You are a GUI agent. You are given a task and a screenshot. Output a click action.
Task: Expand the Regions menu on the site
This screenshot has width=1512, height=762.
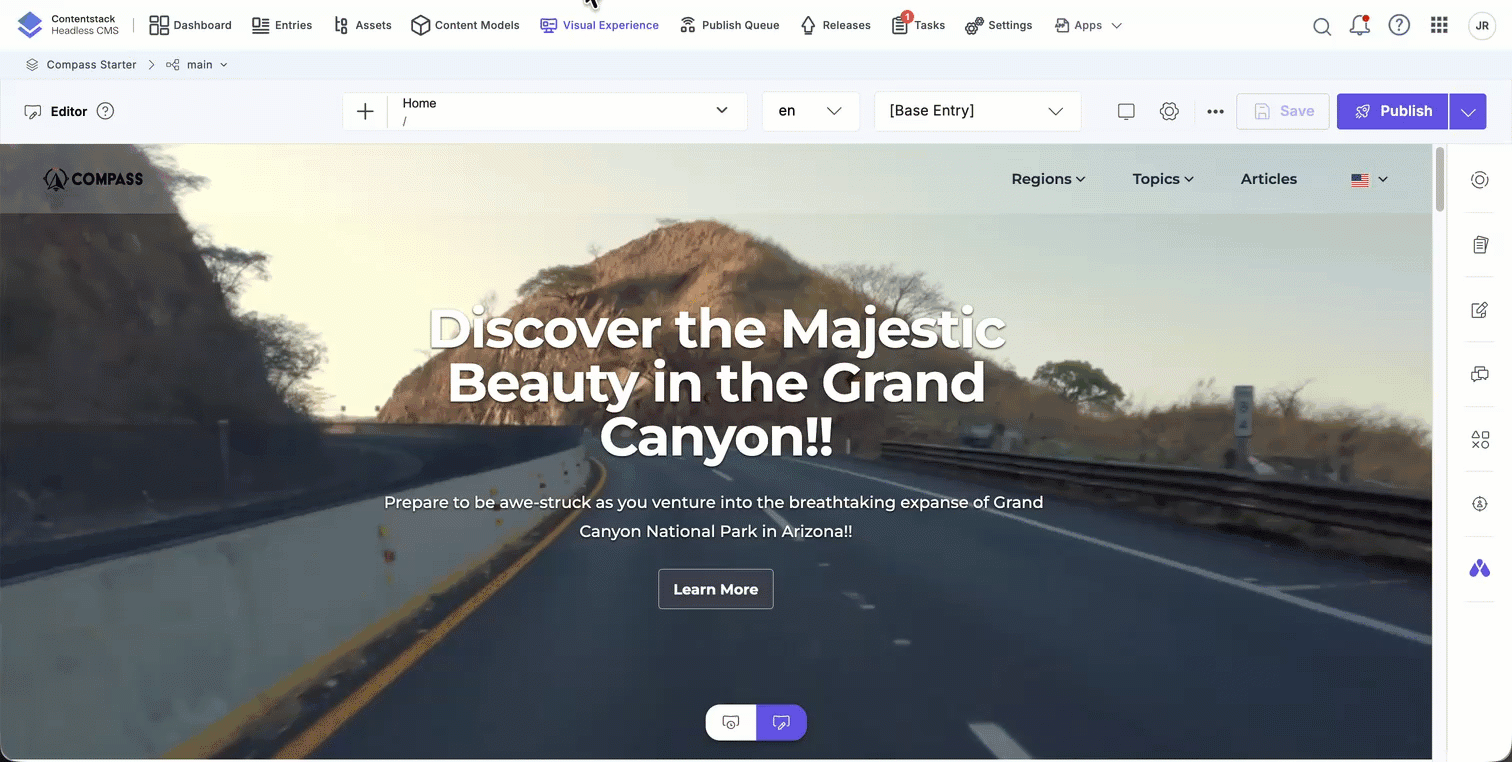pyautogui.click(x=1048, y=179)
